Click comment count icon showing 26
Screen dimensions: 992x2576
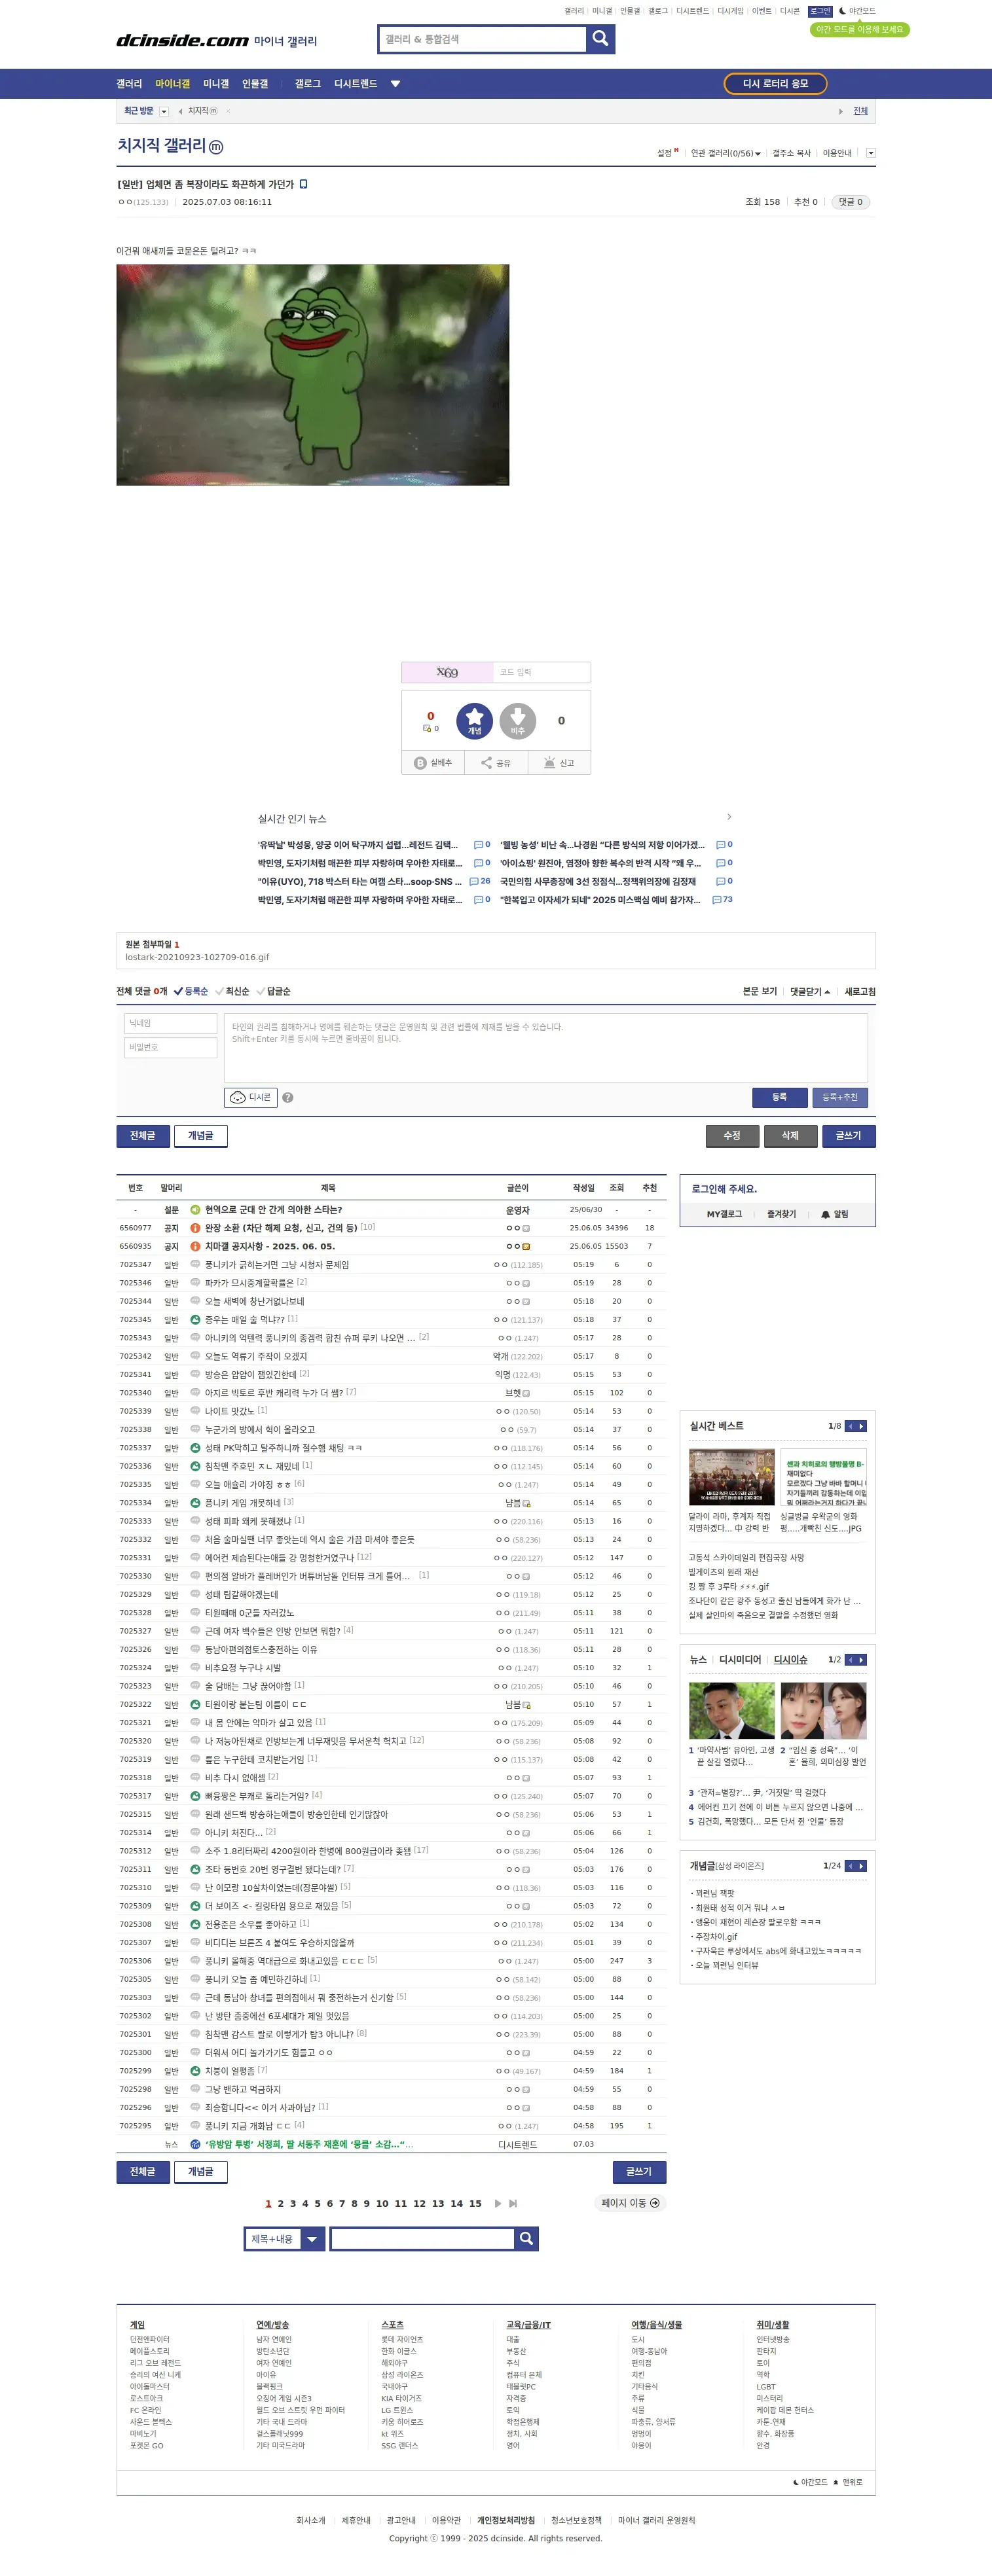pyautogui.click(x=480, y=881)
